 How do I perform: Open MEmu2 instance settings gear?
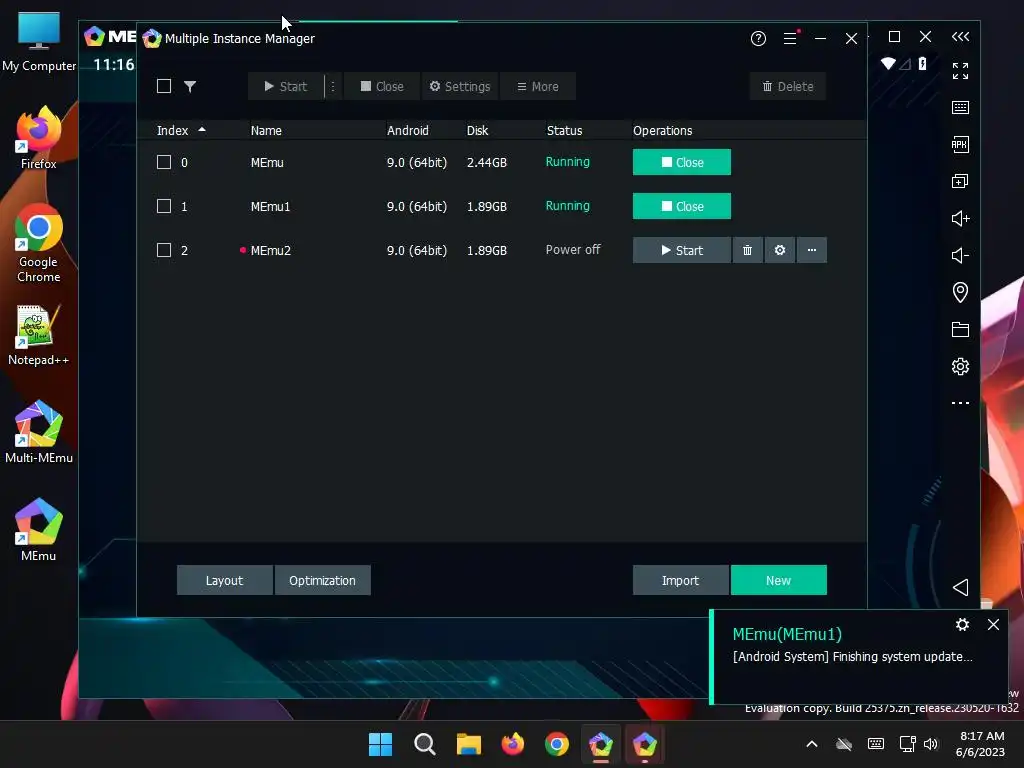[780, 250]
